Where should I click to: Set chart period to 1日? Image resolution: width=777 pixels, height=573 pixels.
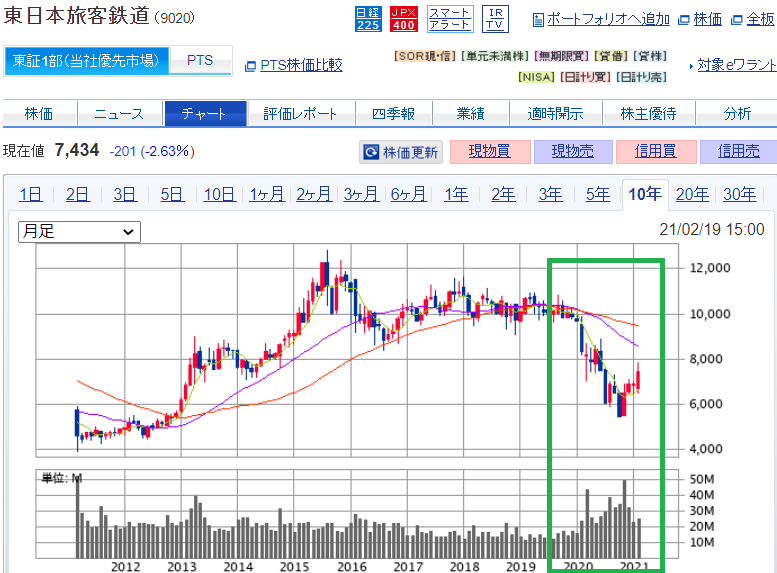pyautogui.click(x=31, y=194)
